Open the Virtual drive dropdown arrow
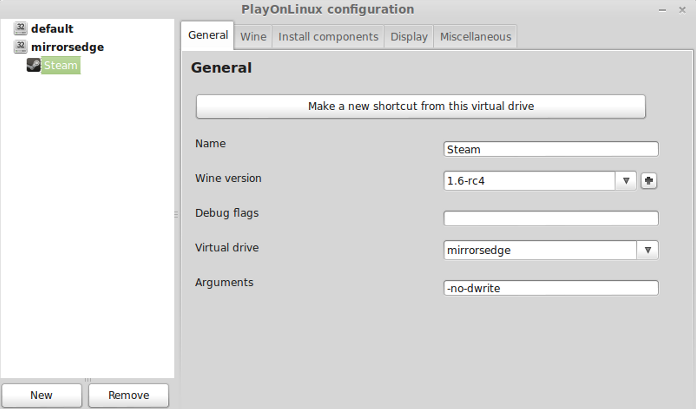This screenshot has width=696, height=409. point(648,250)
